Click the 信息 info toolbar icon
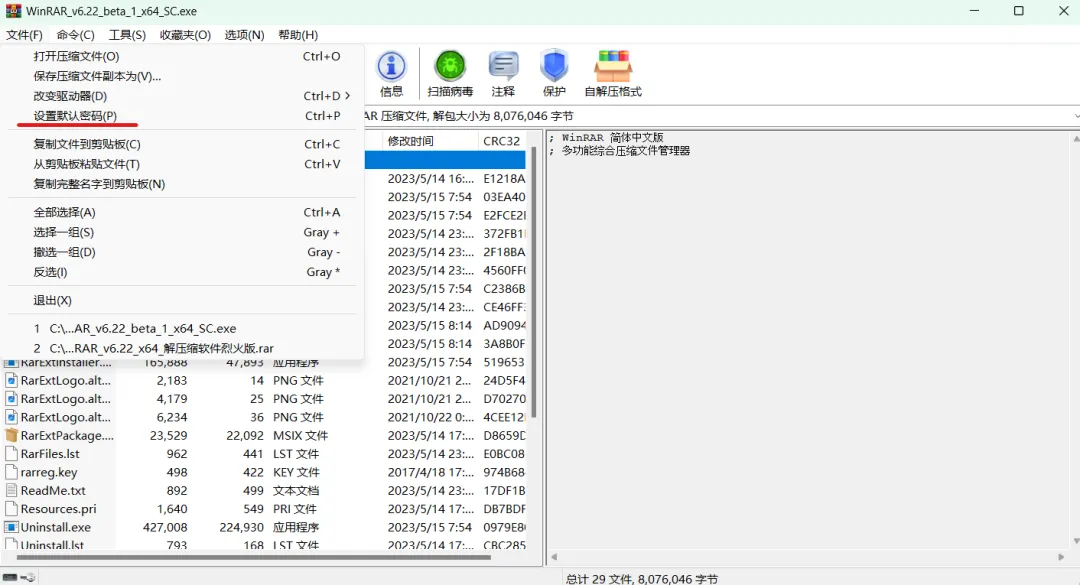Viewport: 1080px width, 585px height. [x=391, y=67]
